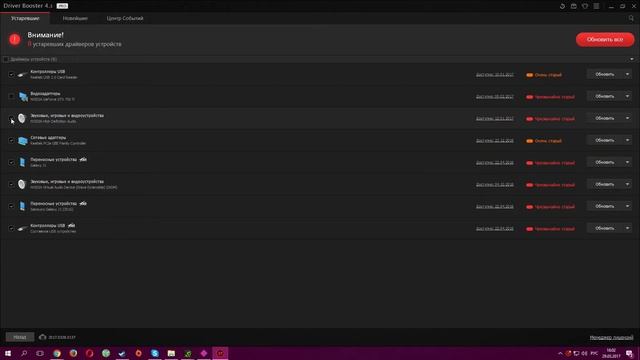Viewport: 640px width, 360px height.
Task: Click the taskbar clock and date
Action: tap(611, 353)
